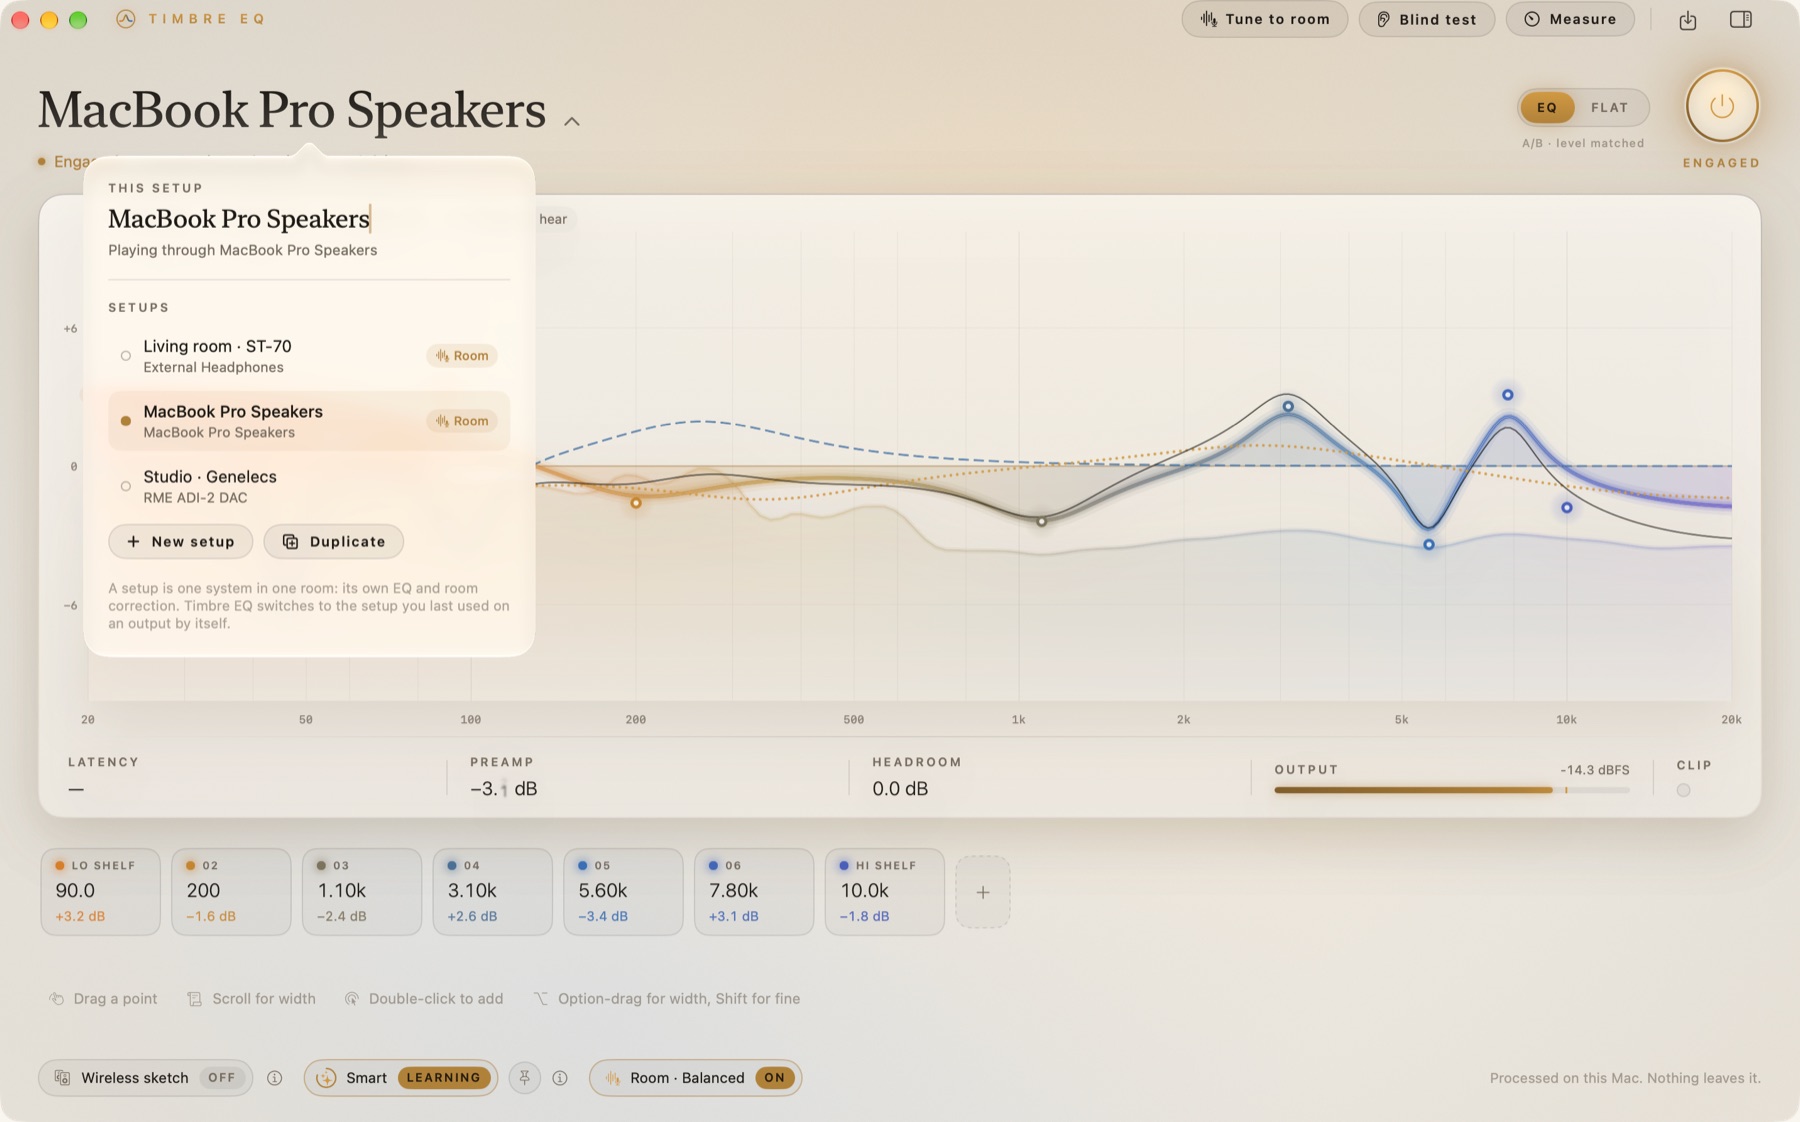Click the Scroll for width hint icon
The width and height of the screenshot is (1800, 1122).
195,999
